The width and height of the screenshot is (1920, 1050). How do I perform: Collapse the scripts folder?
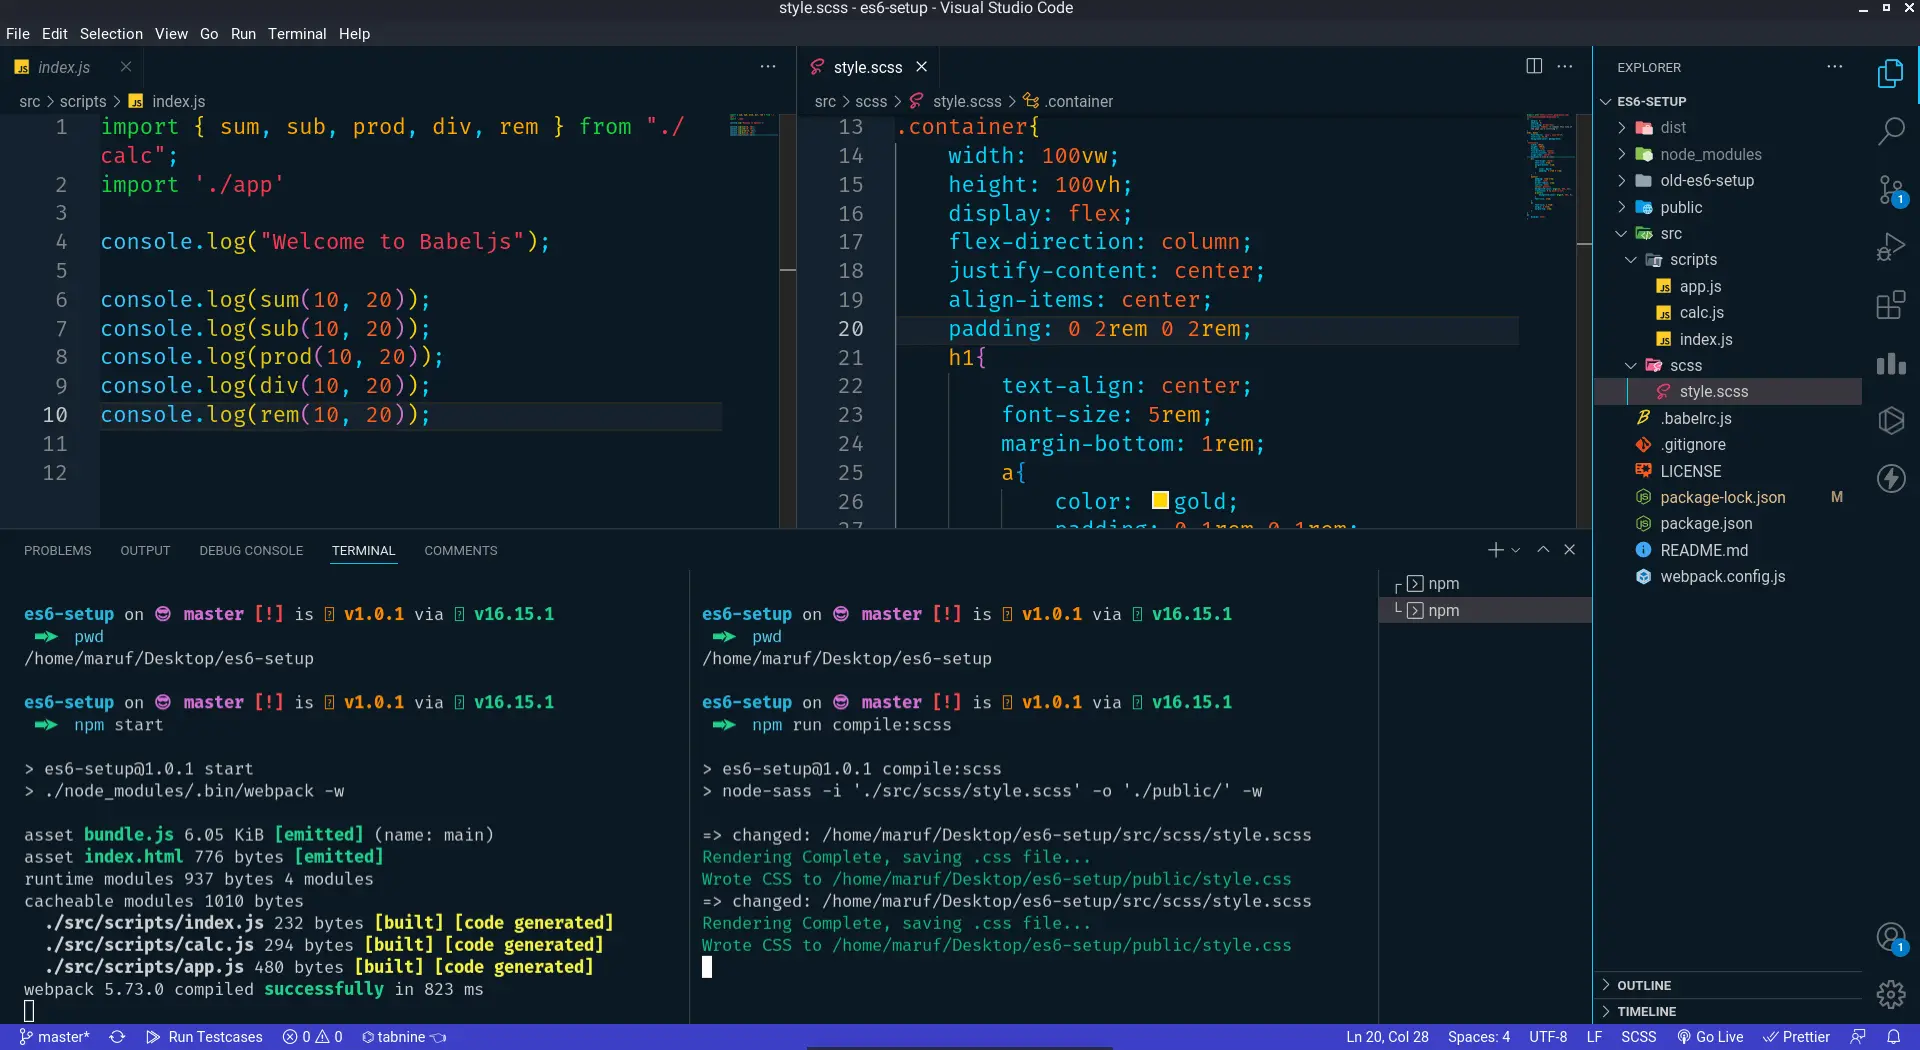(1631, 260)
